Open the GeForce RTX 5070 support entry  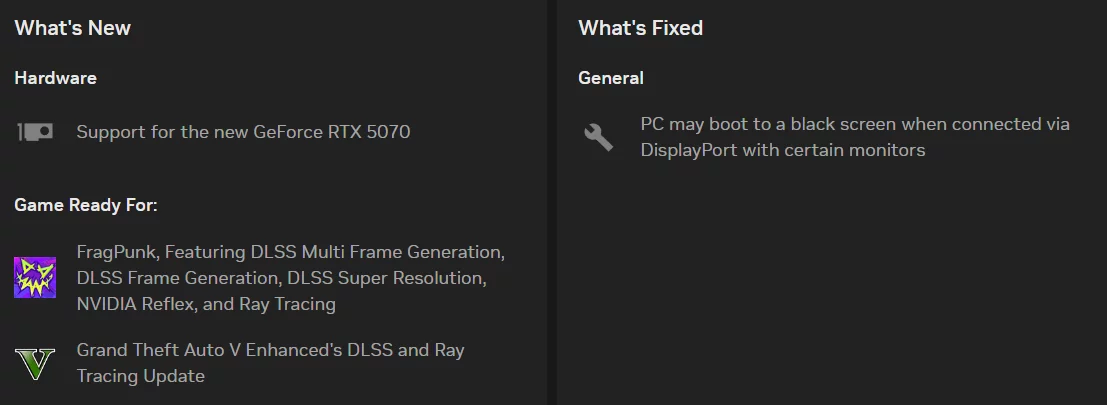tap(243, 132)
